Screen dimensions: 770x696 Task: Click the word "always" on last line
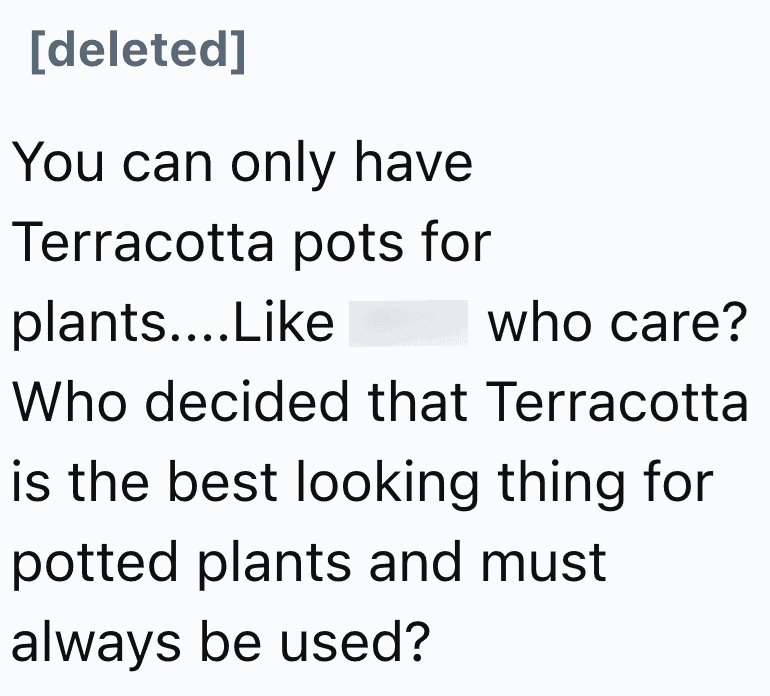tap(96, 645)
